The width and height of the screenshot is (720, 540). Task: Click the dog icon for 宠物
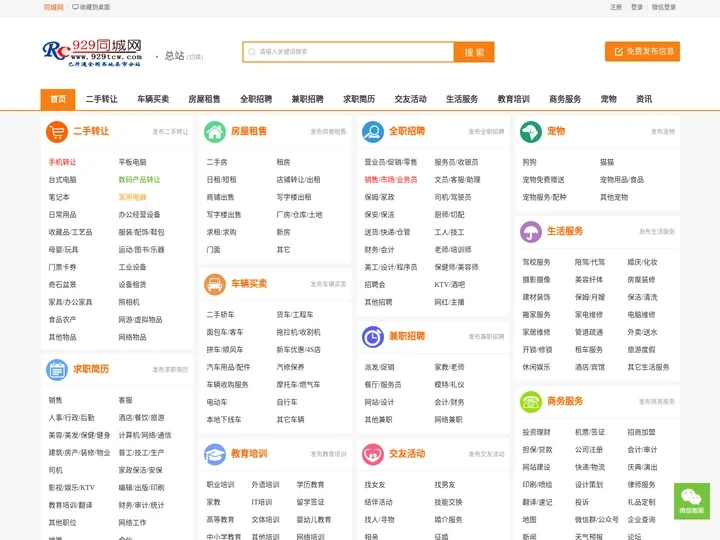(531, 132)
